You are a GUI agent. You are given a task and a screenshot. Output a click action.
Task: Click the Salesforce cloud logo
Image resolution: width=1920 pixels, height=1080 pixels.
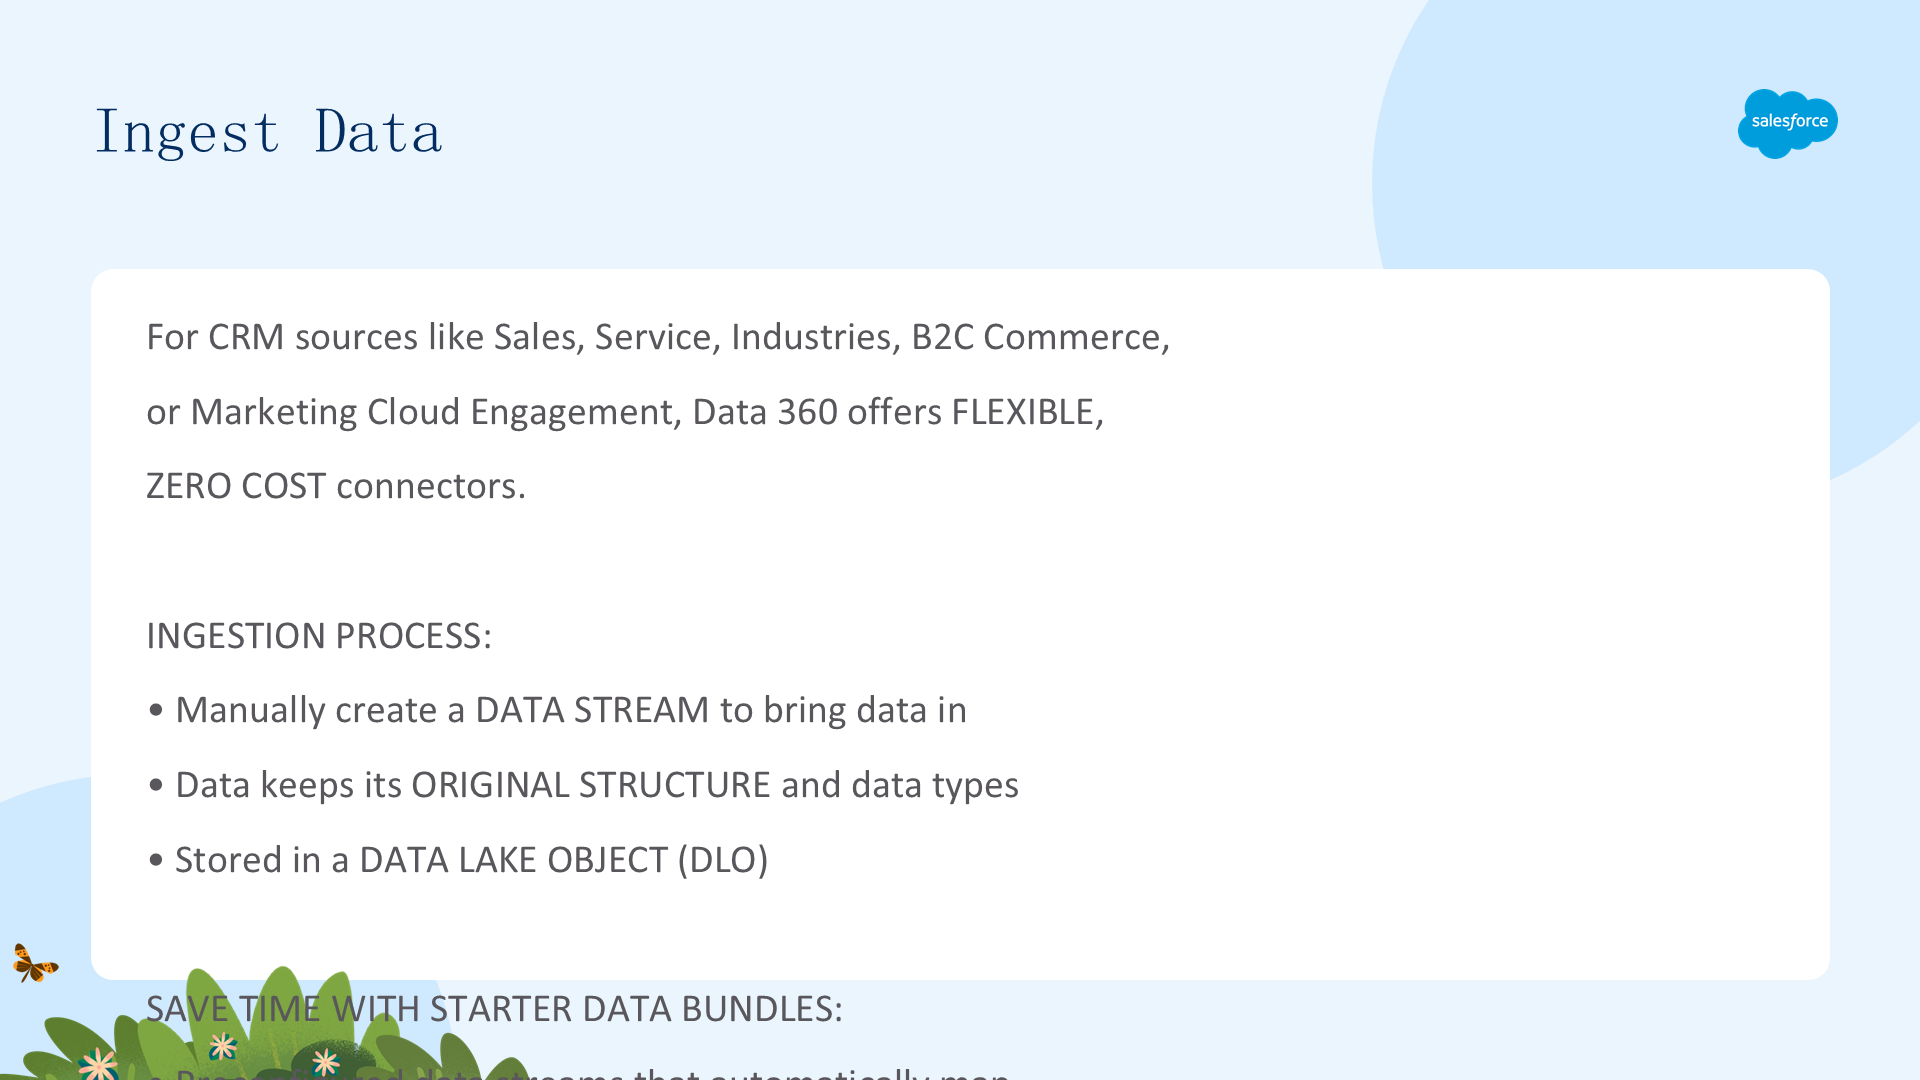coord(1788,123)
